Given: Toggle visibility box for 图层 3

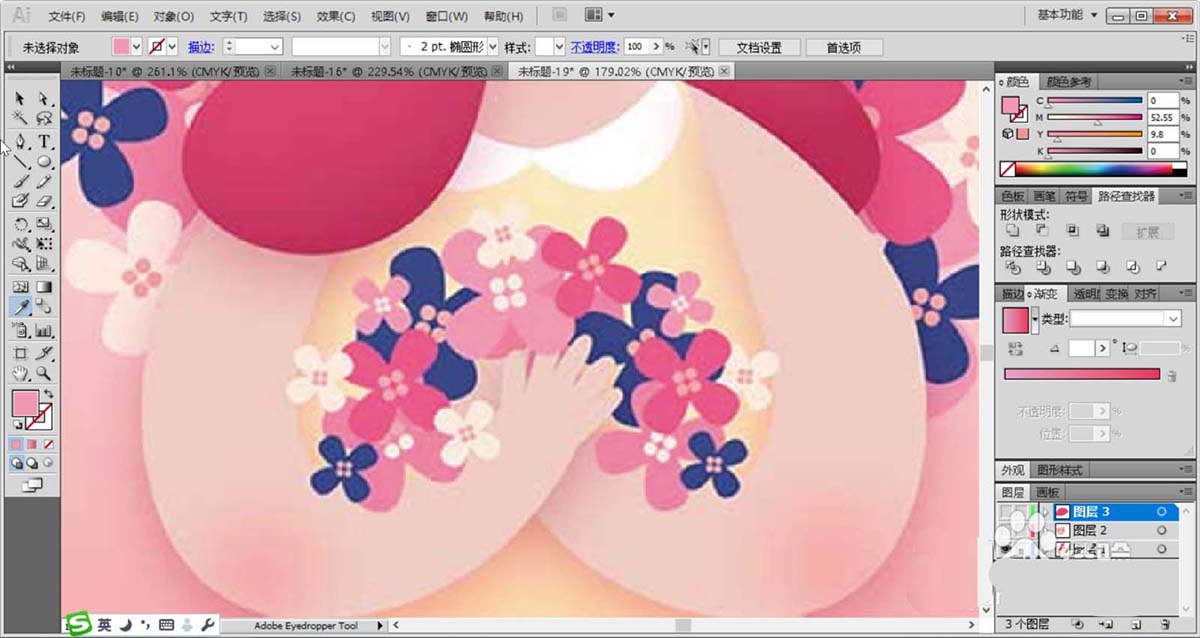Looking at the screenshot, I should [x=1008, y=512].
